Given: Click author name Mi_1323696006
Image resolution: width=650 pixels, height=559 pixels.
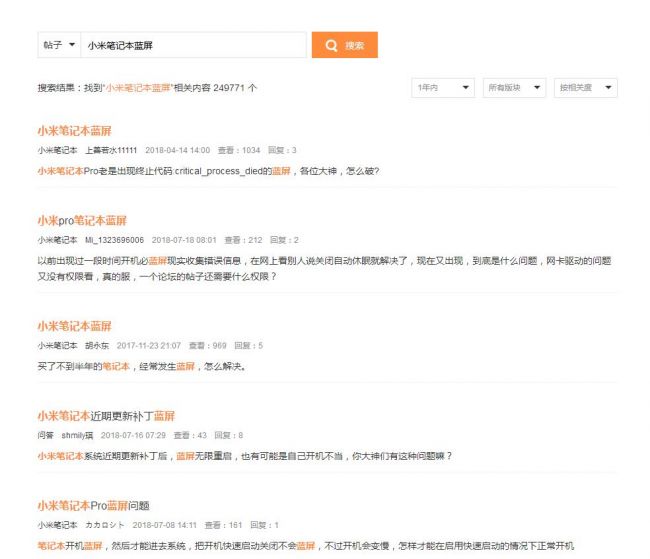Looking at the screenshot, I should point(114,240).
